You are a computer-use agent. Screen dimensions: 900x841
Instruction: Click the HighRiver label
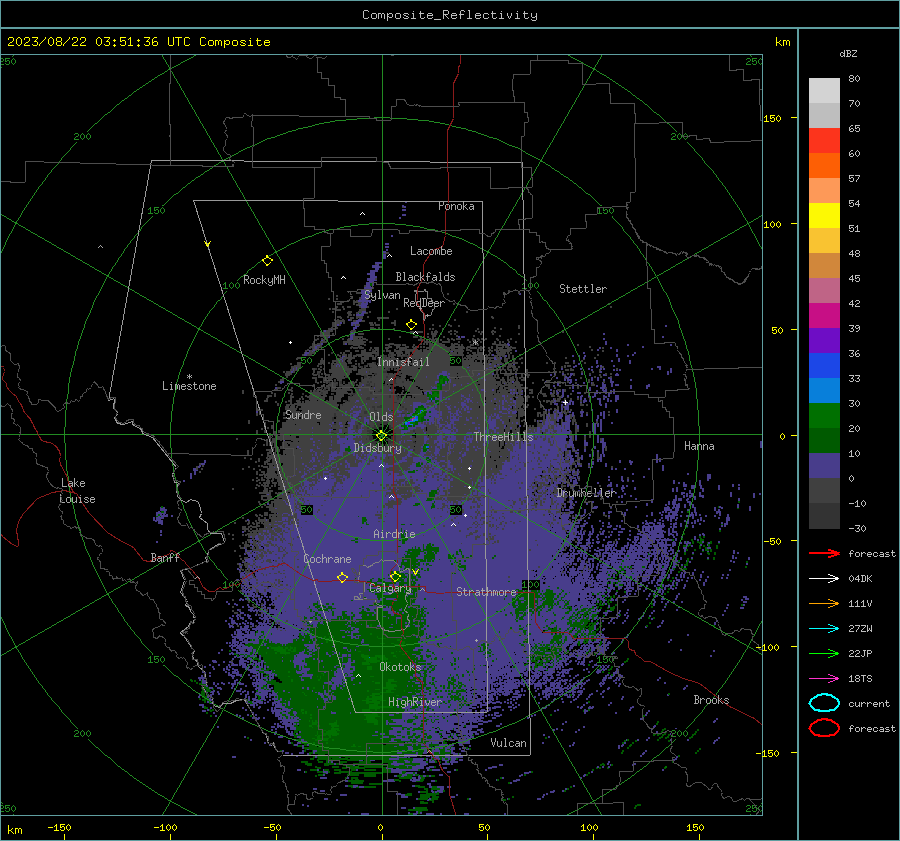[415, 702]
